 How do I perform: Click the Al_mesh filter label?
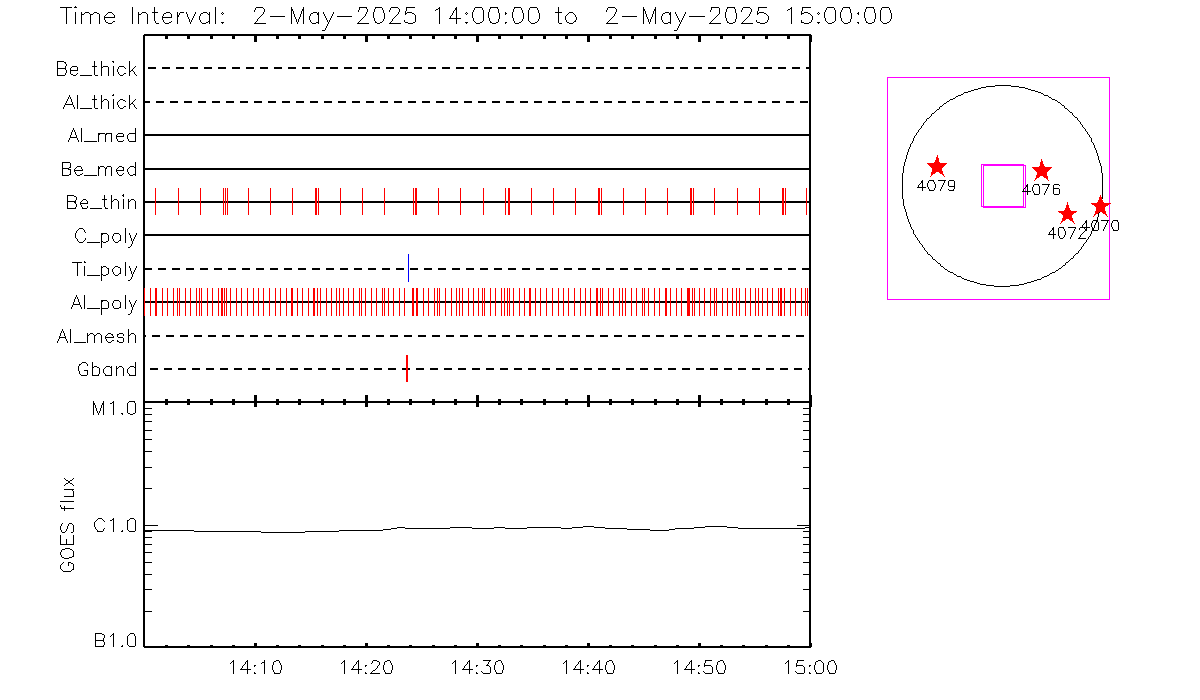[x=97, y=336]
